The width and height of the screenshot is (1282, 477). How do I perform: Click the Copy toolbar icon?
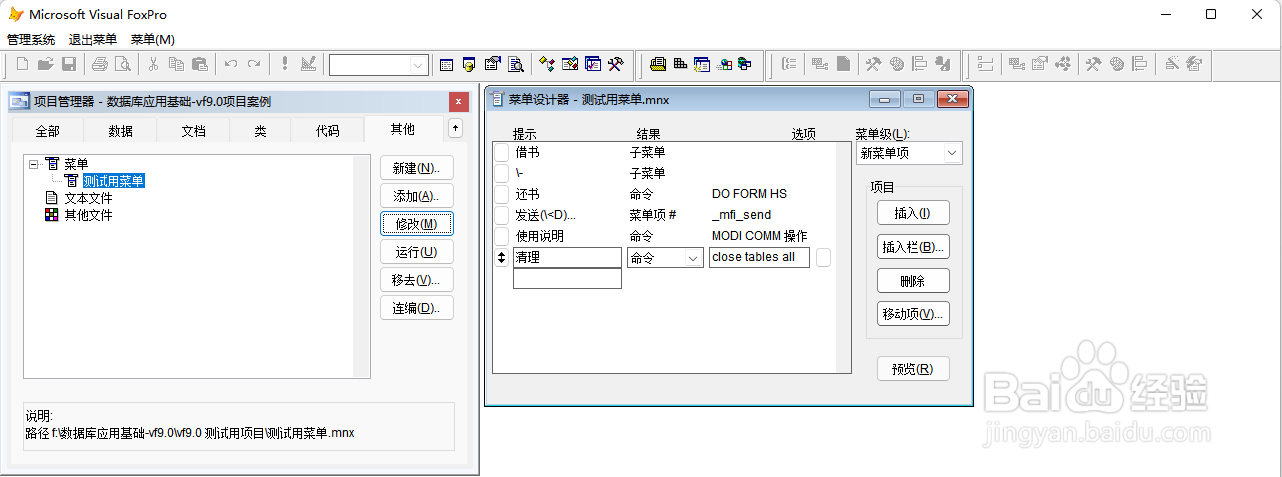point(176,64)
